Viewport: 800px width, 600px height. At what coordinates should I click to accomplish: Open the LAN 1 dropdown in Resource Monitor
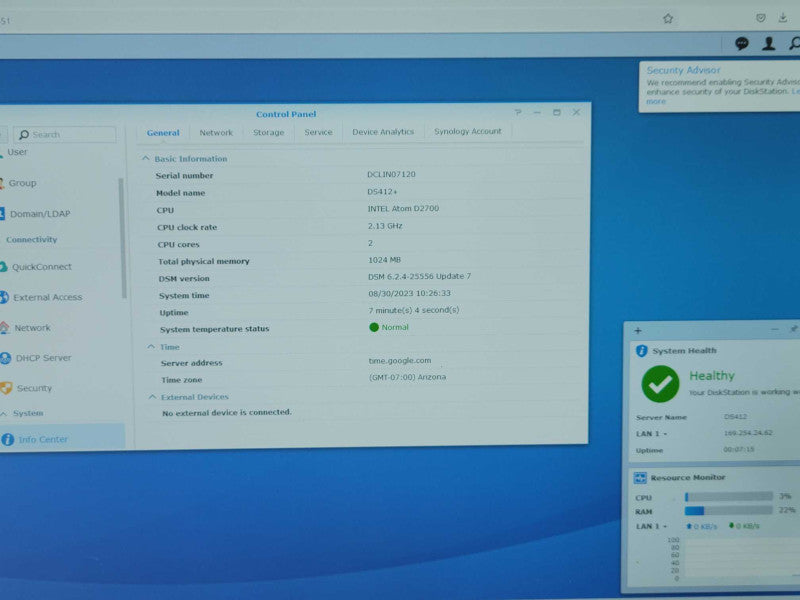point(665,527)
